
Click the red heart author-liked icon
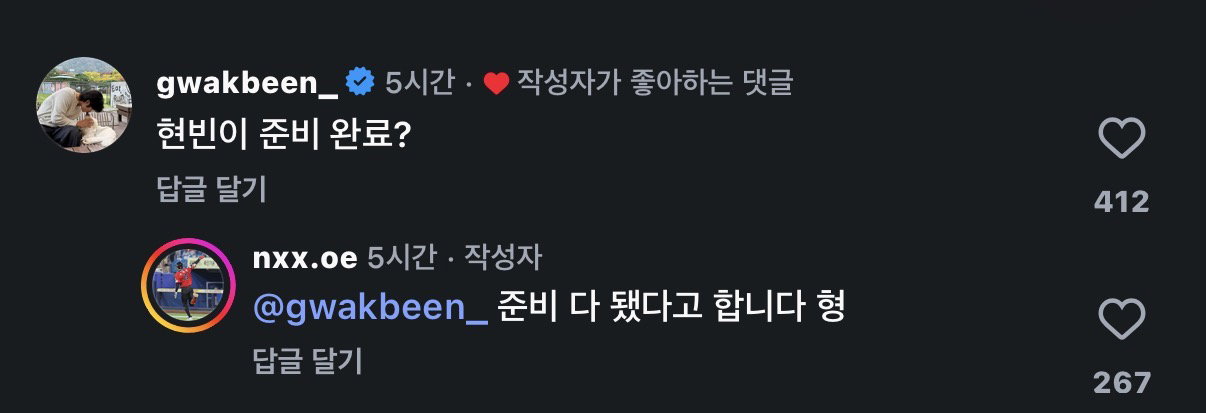point(496,84)
